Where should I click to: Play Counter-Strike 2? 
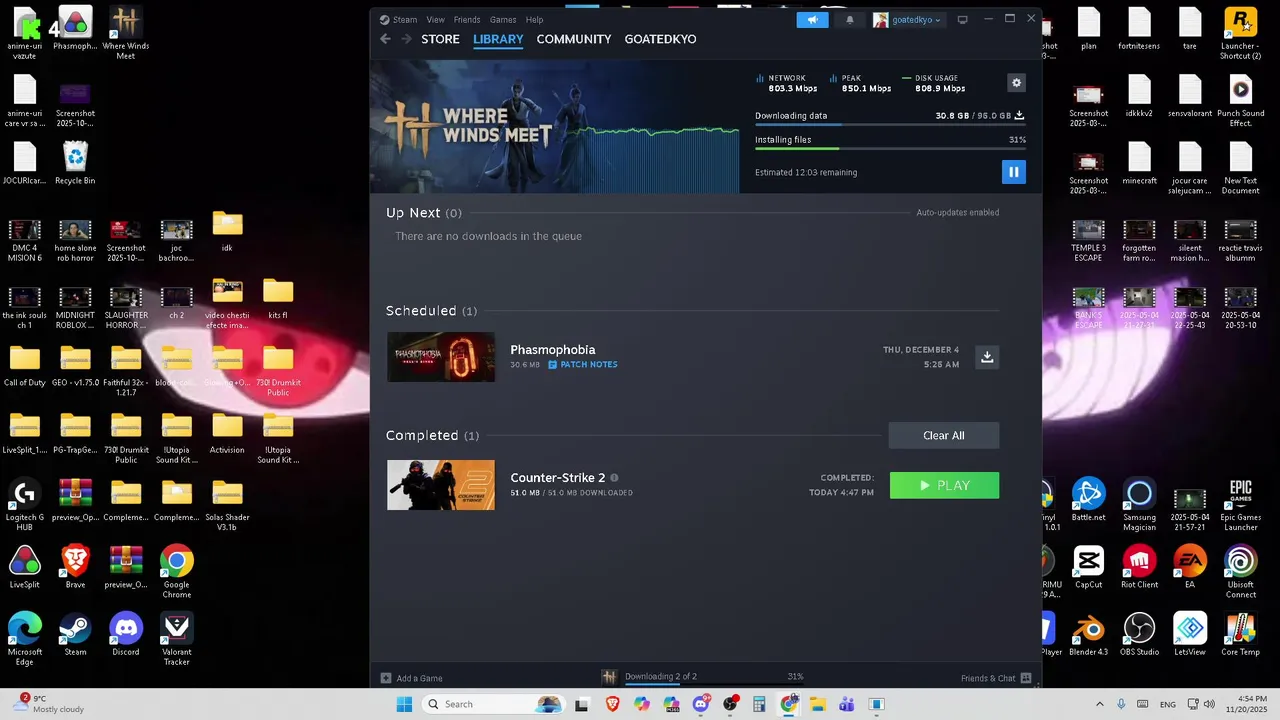944,485
